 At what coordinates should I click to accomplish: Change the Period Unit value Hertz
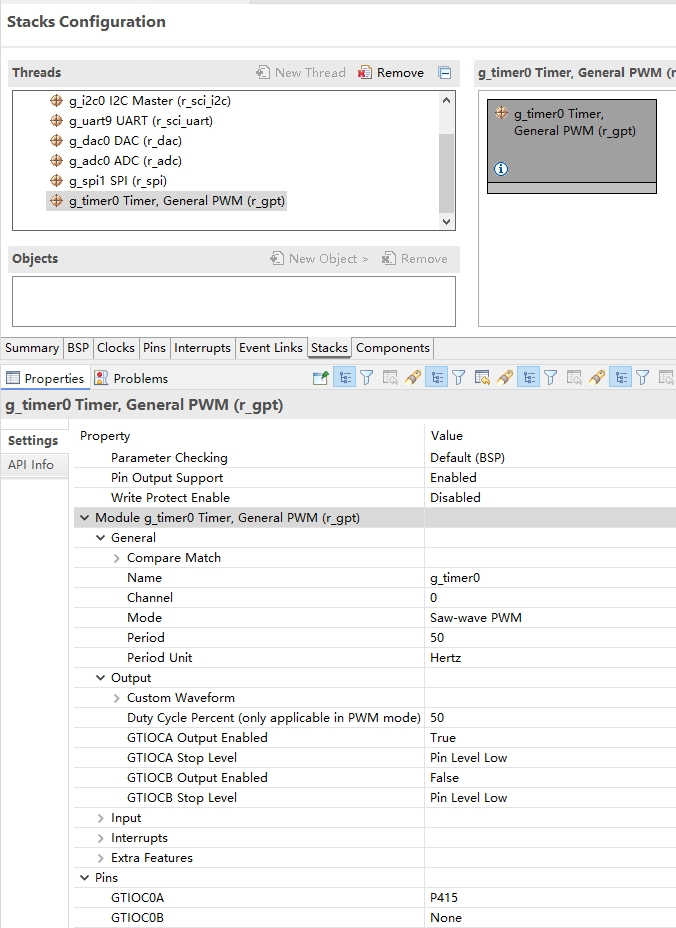click(445, 658)
